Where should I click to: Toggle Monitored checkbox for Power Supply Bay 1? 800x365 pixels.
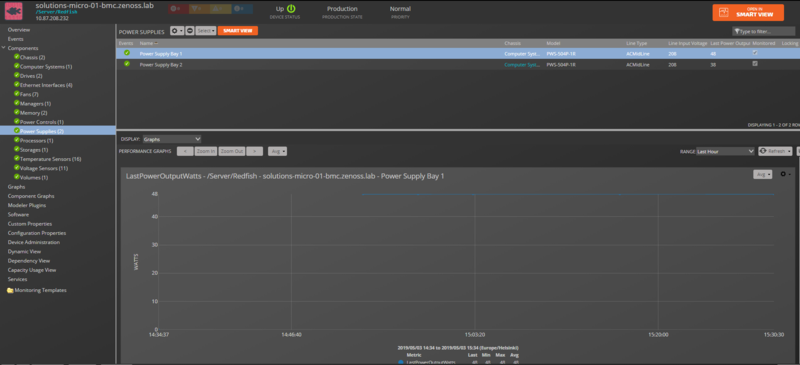coord(755,53)
